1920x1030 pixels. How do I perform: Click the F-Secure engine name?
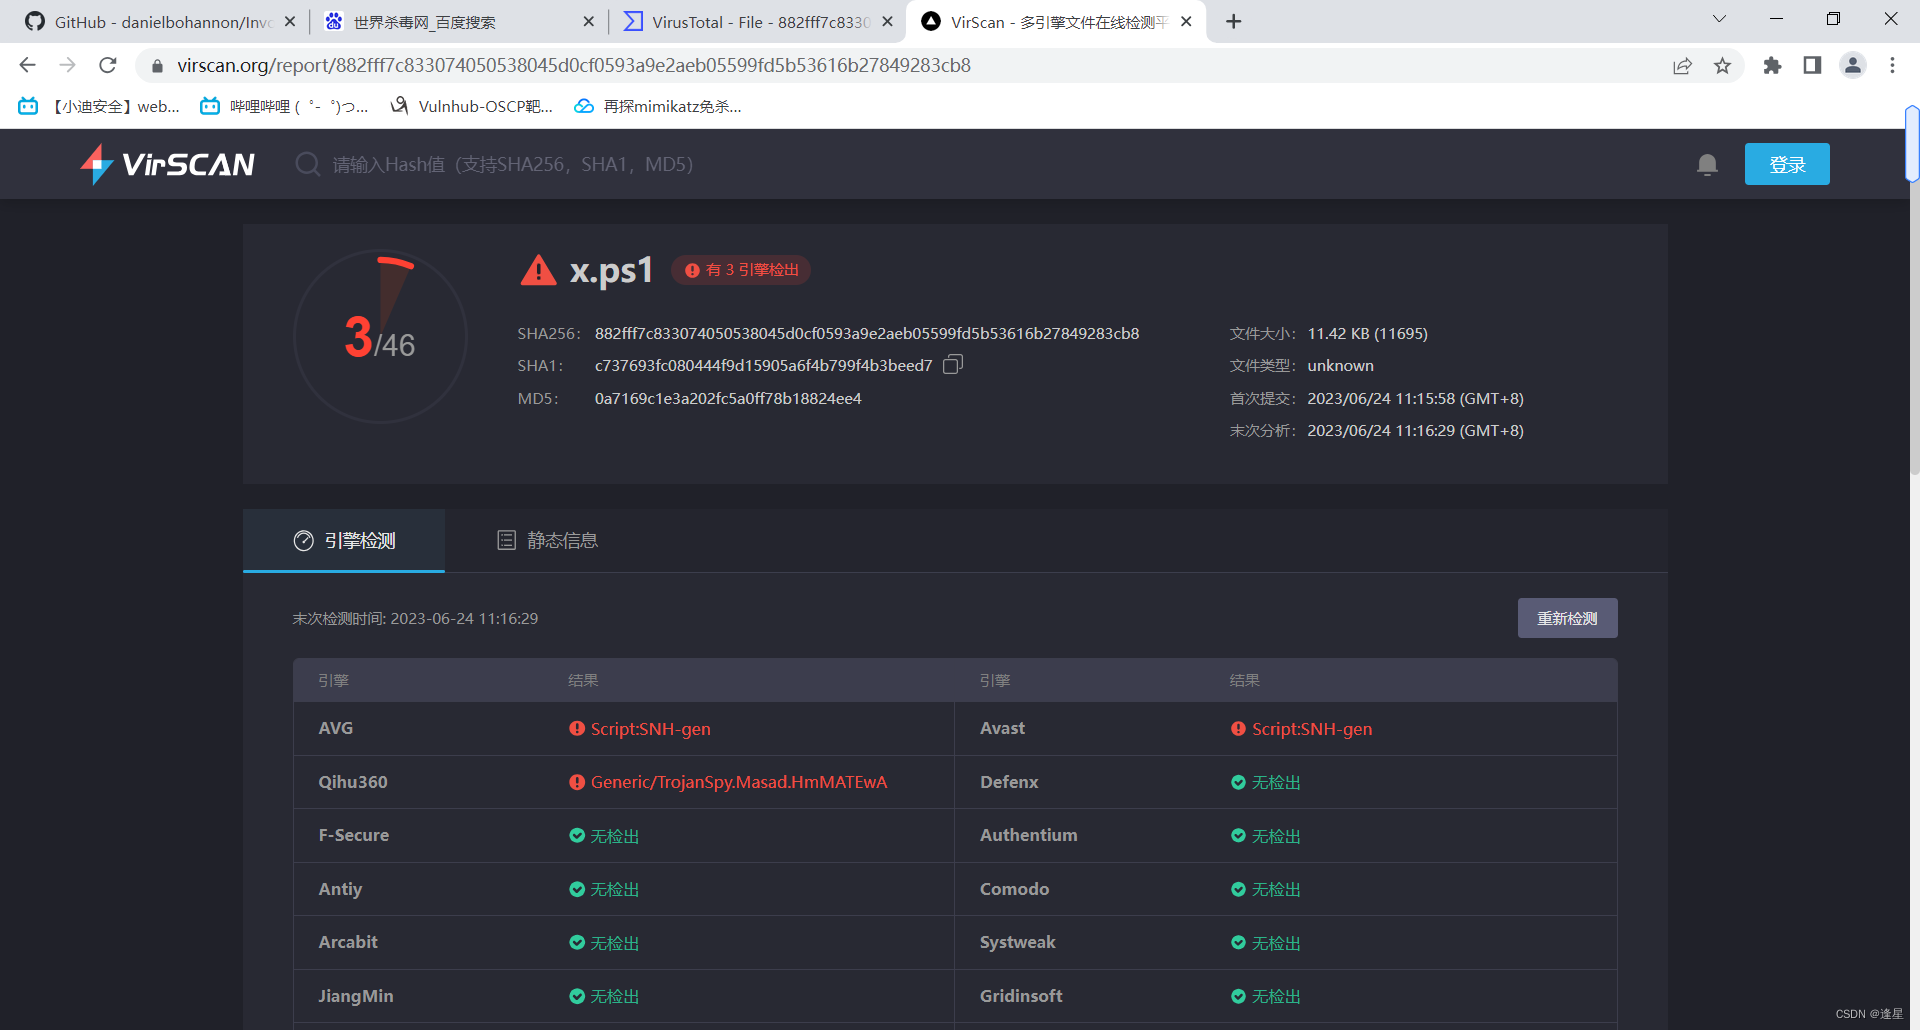point(354,835)
